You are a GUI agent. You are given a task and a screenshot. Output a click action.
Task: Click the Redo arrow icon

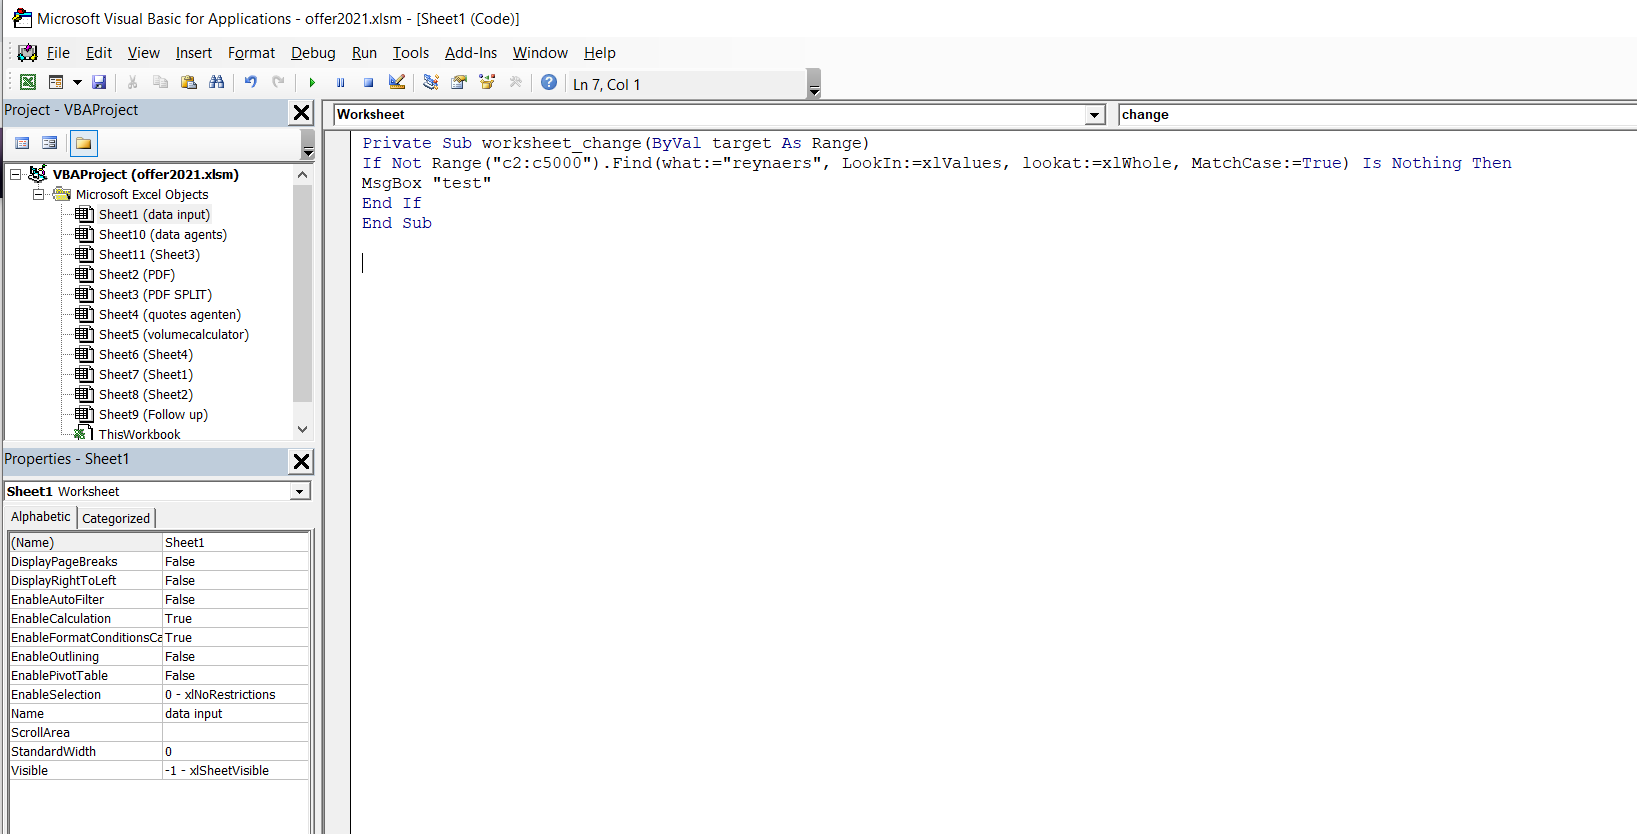pyautogui.click(x=278, y=82)
